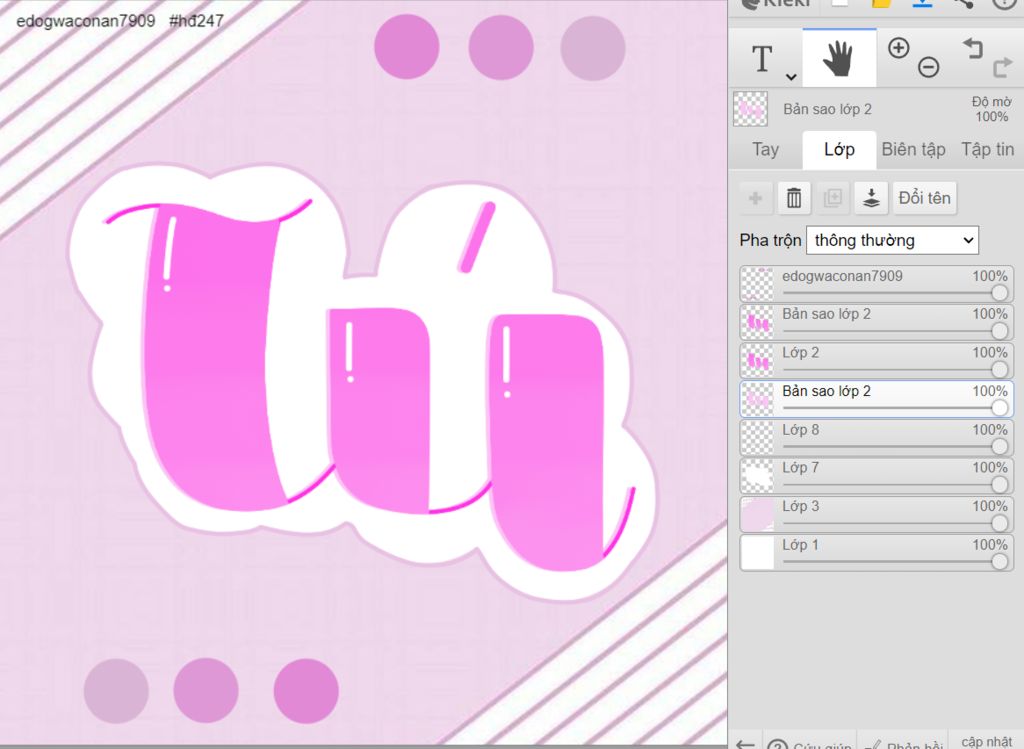Adjust opacity slider of Lớp 2 layer
1024x749 pixels.
(x=895, y=370)
